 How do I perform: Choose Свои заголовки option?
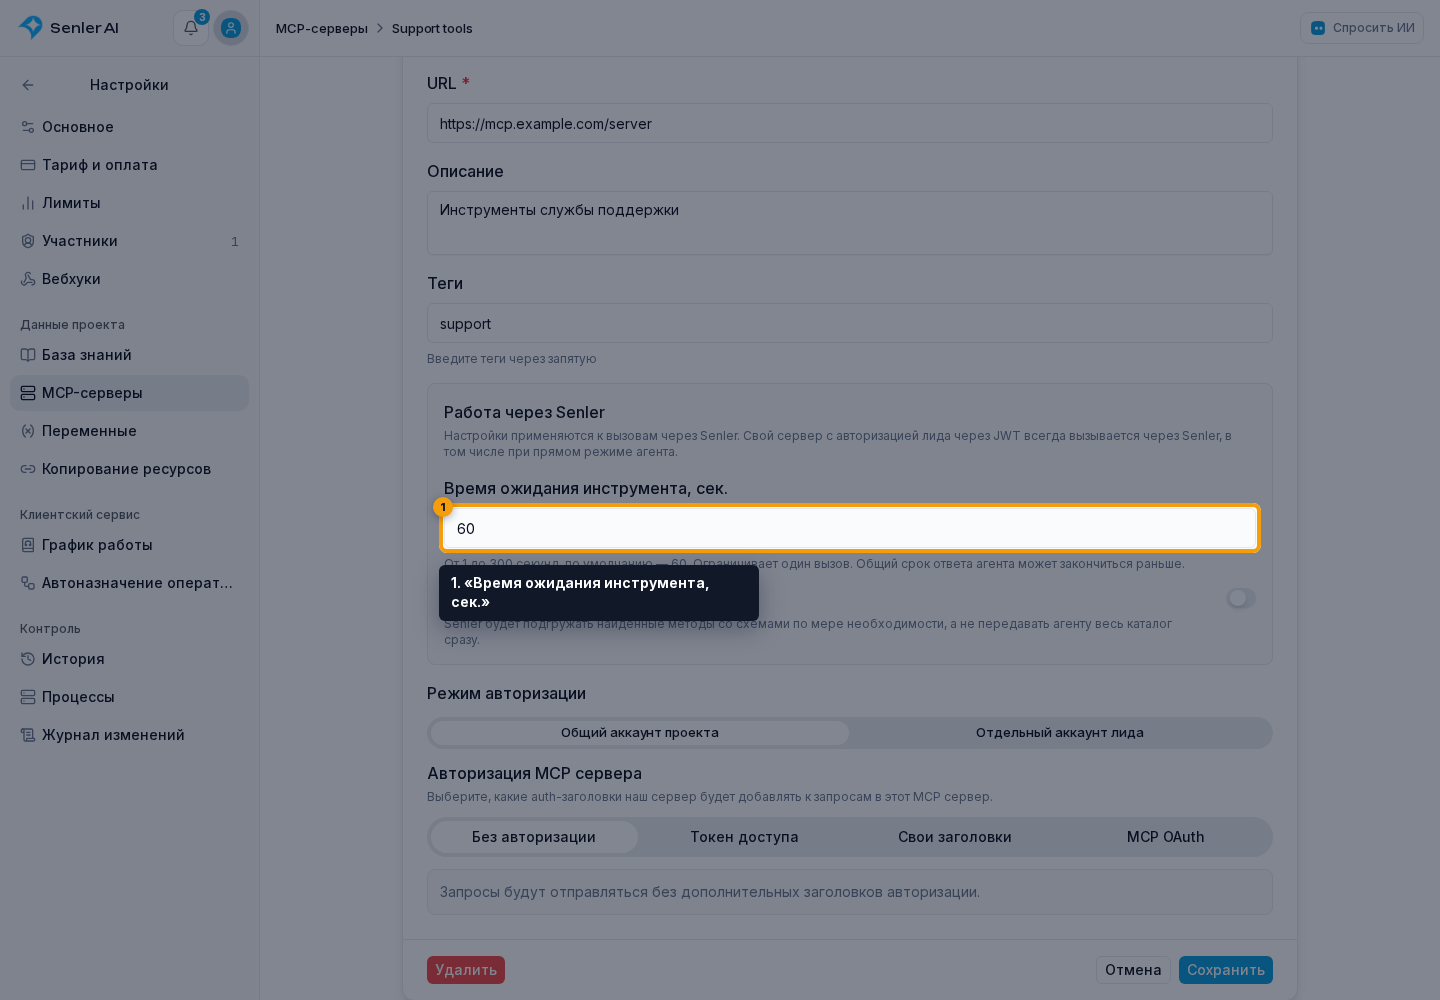pos(955,837)
